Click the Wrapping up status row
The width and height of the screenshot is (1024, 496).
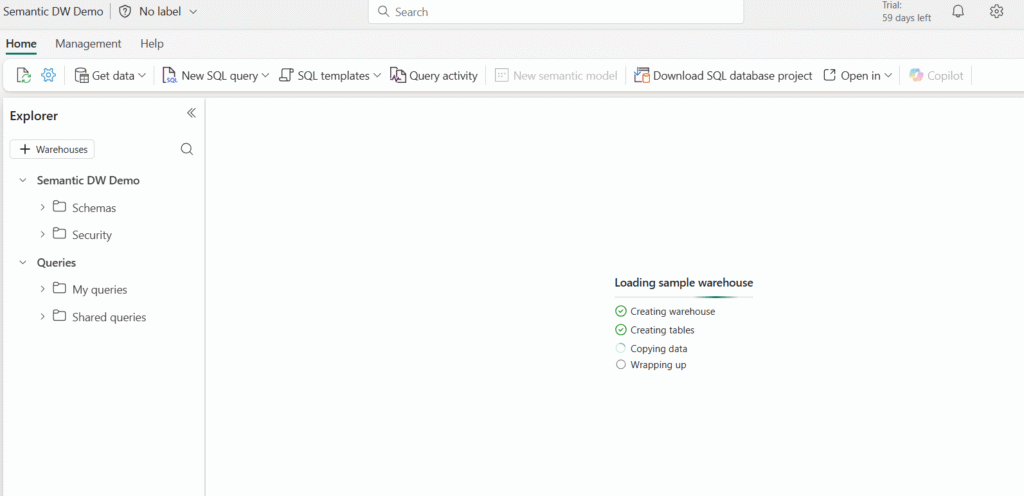coord(651,365)
